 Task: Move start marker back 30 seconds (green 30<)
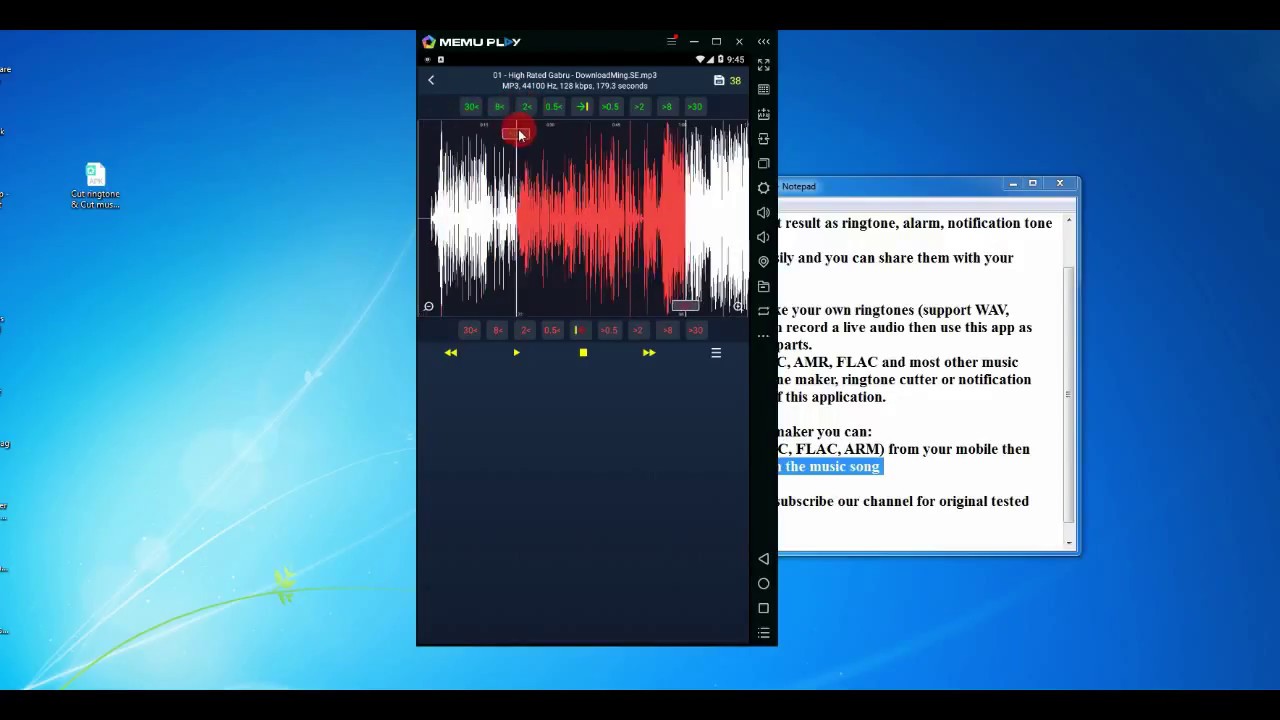coord(471,107)
